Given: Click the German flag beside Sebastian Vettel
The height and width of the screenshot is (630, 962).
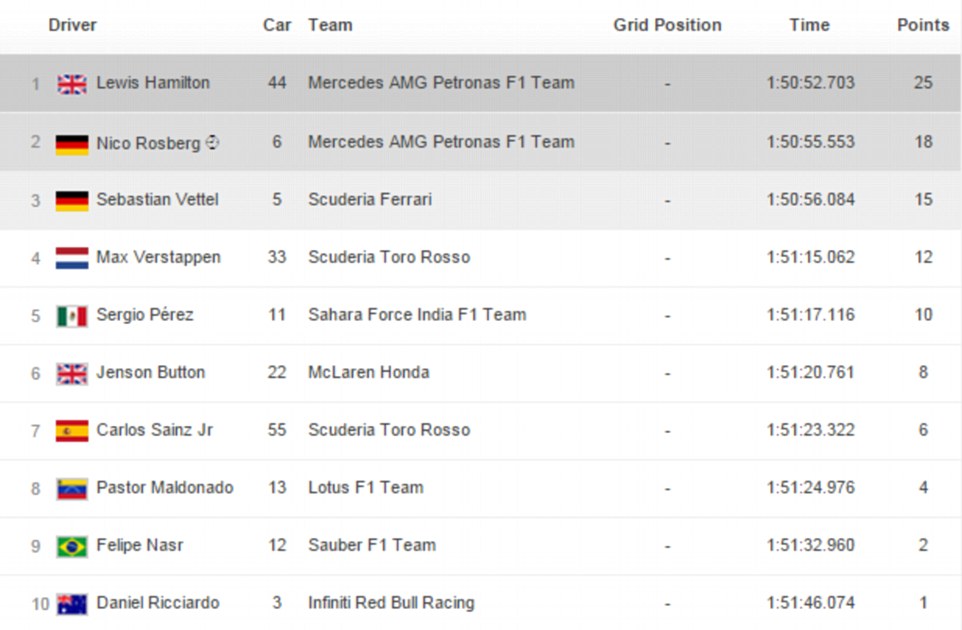Looking at the screenshot, I should [72, 200].
